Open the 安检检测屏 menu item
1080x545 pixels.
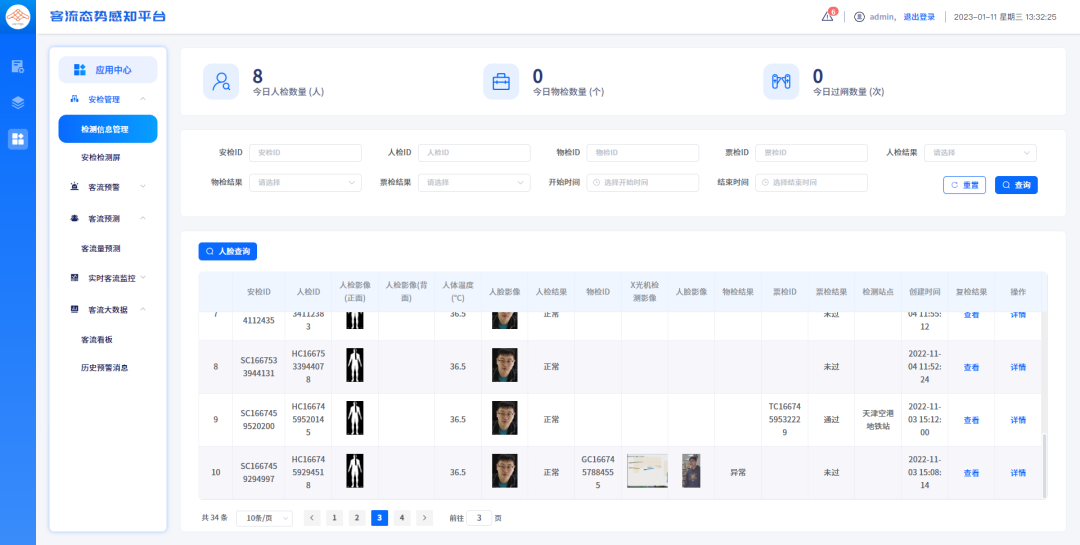coord(101,158)
